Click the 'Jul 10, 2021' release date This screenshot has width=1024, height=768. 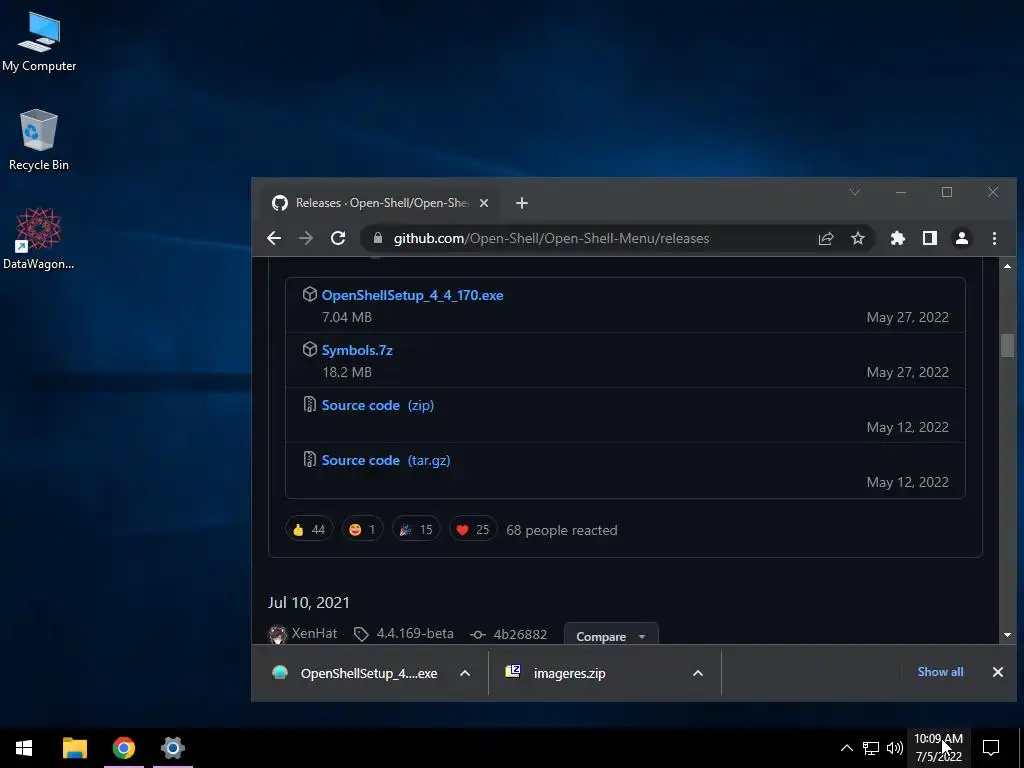309,602
